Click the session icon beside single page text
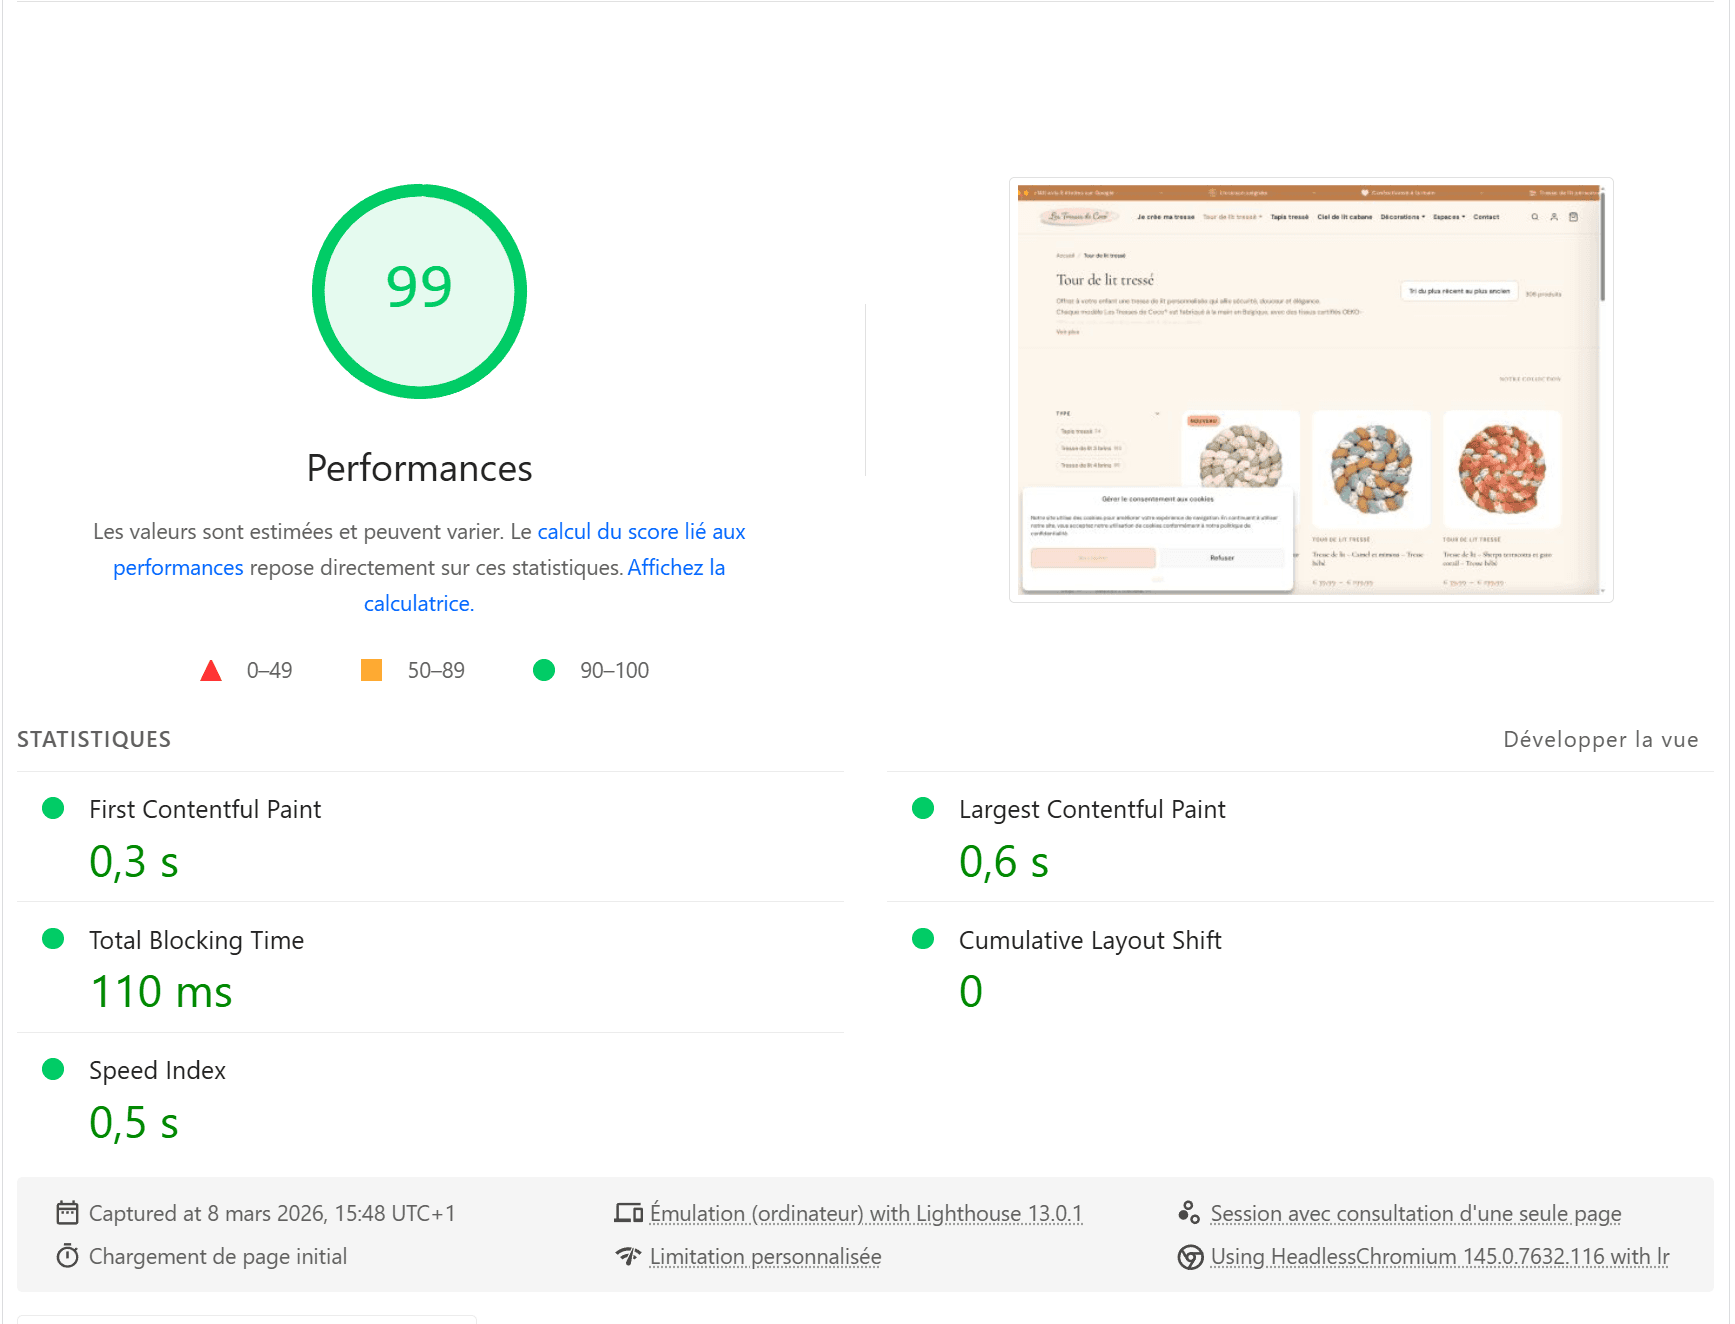This screenshot has width=1735, height=1324. [1189, 1213]
